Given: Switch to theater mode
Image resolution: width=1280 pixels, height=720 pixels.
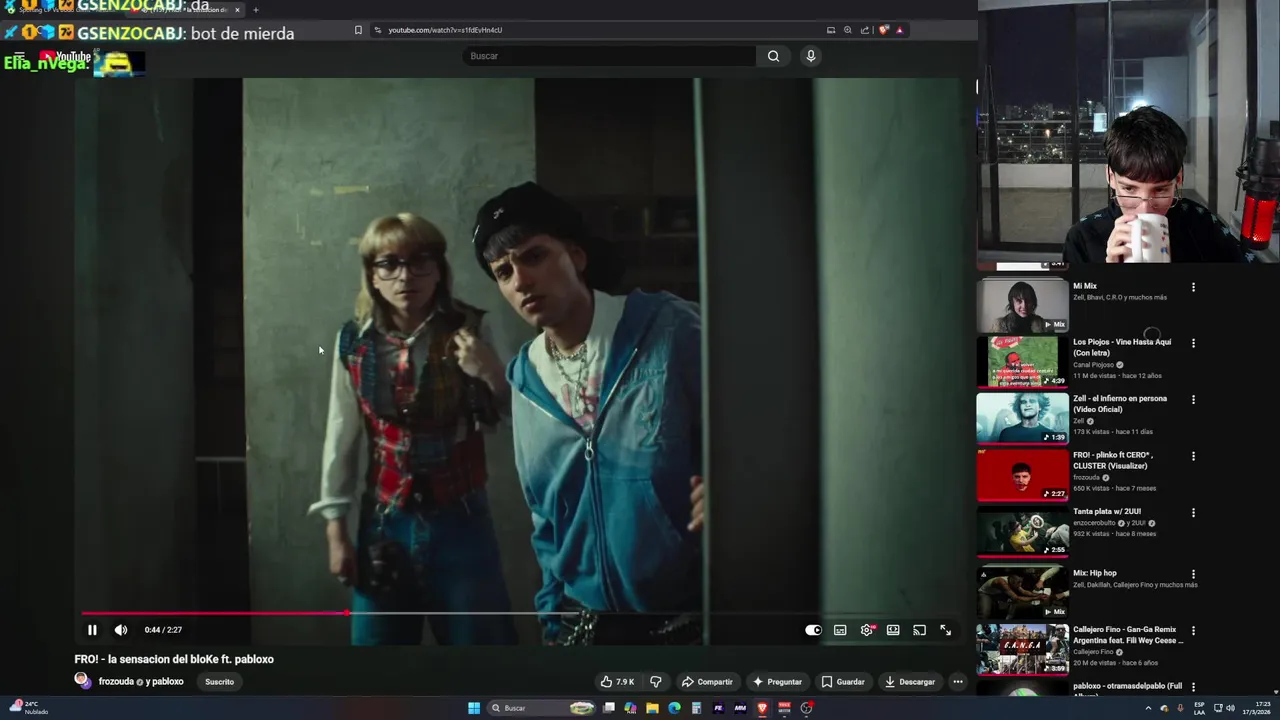Looking at the screenshot, I should pyautogui.click(x=893, y=630).
